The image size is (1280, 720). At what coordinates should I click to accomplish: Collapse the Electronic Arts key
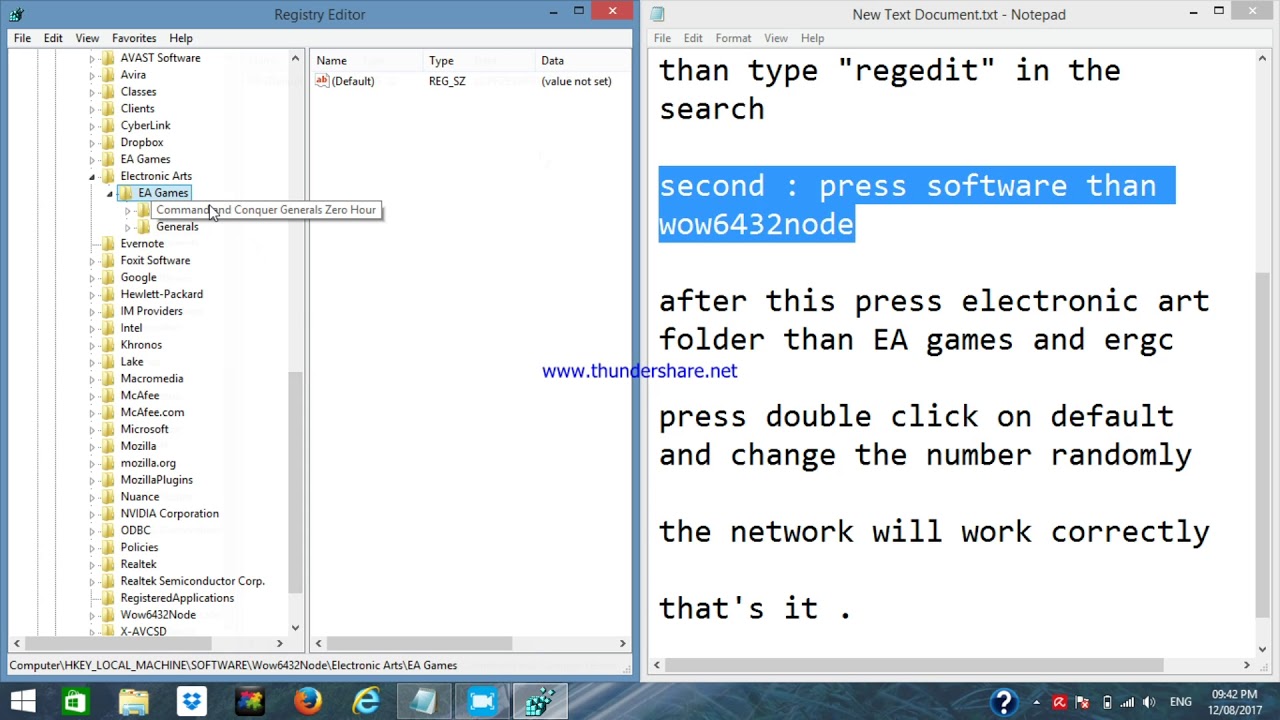tap(92, 177)
